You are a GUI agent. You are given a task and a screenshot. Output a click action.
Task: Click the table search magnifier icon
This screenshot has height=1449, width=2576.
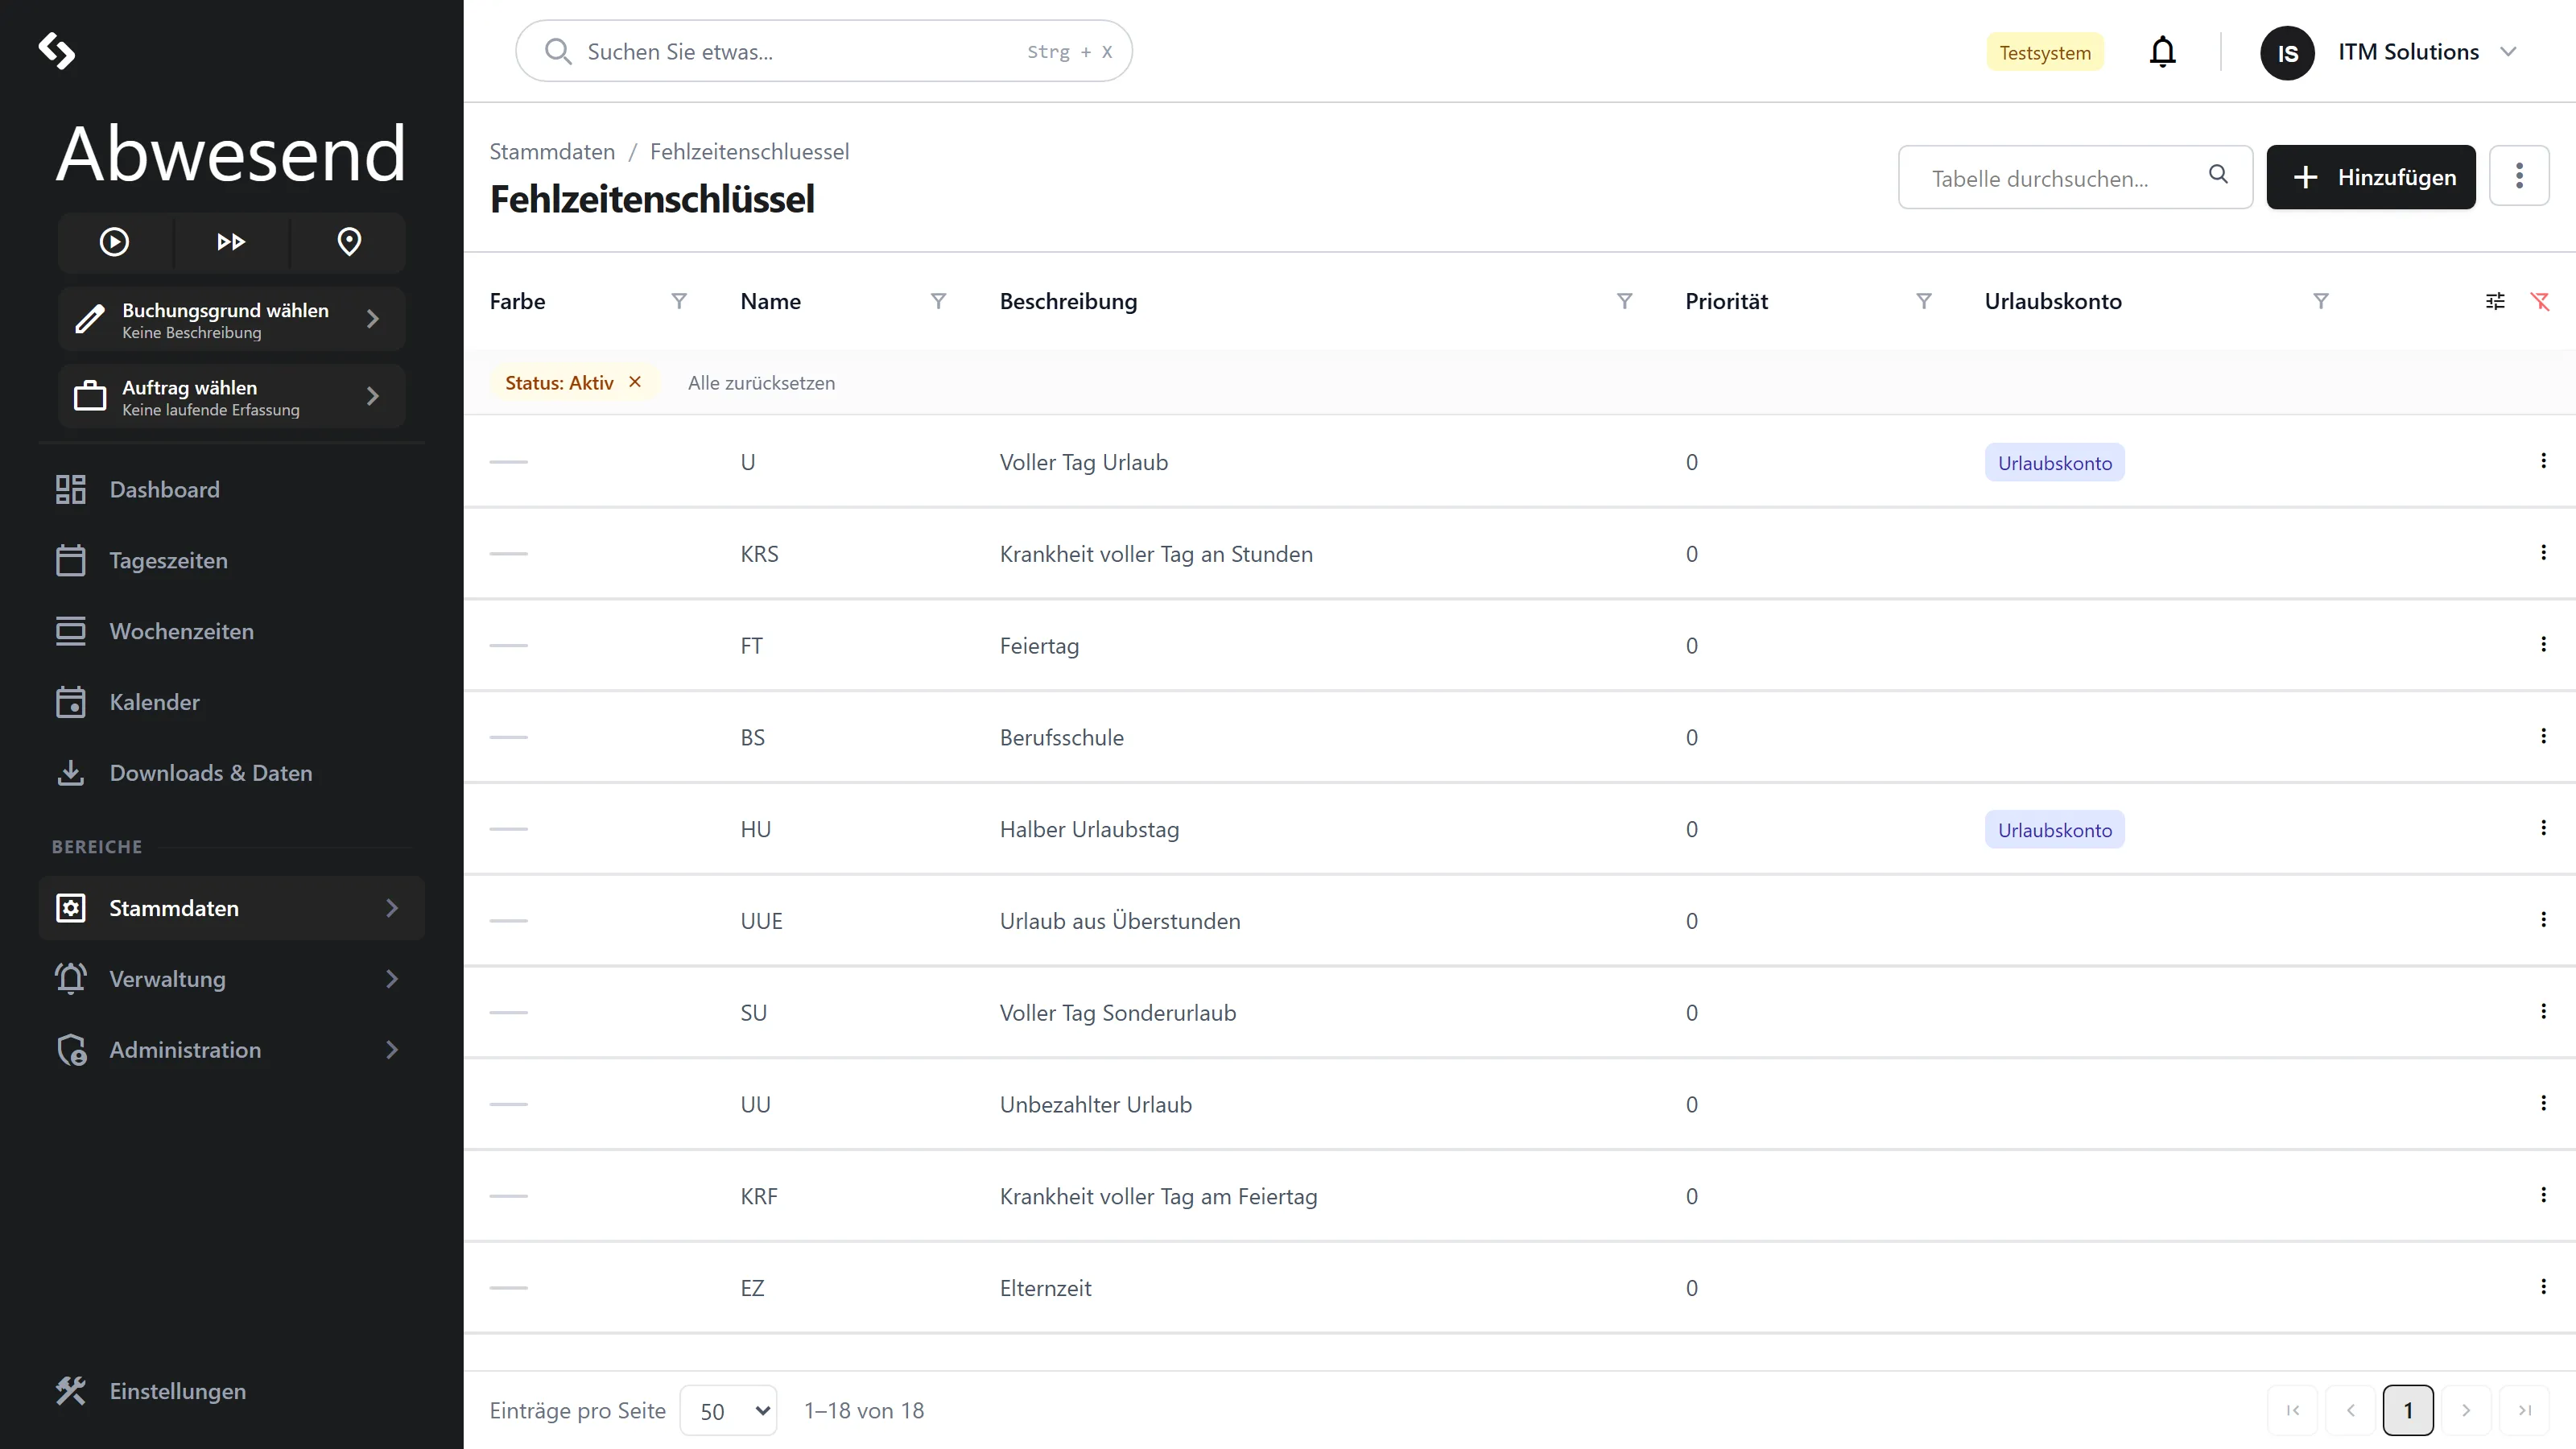point(2218,175)
